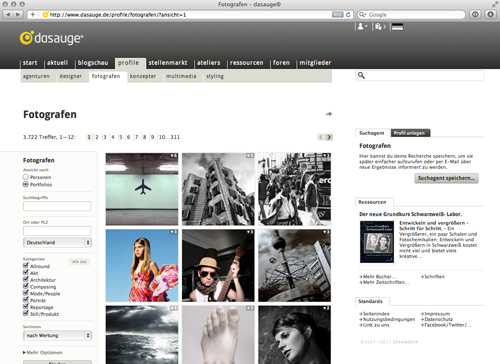Open the Schwarzweiß-Labor book cover image
The width and height of the screenshot is (500, 364).
pyautogui.click(x=377, y=242)
